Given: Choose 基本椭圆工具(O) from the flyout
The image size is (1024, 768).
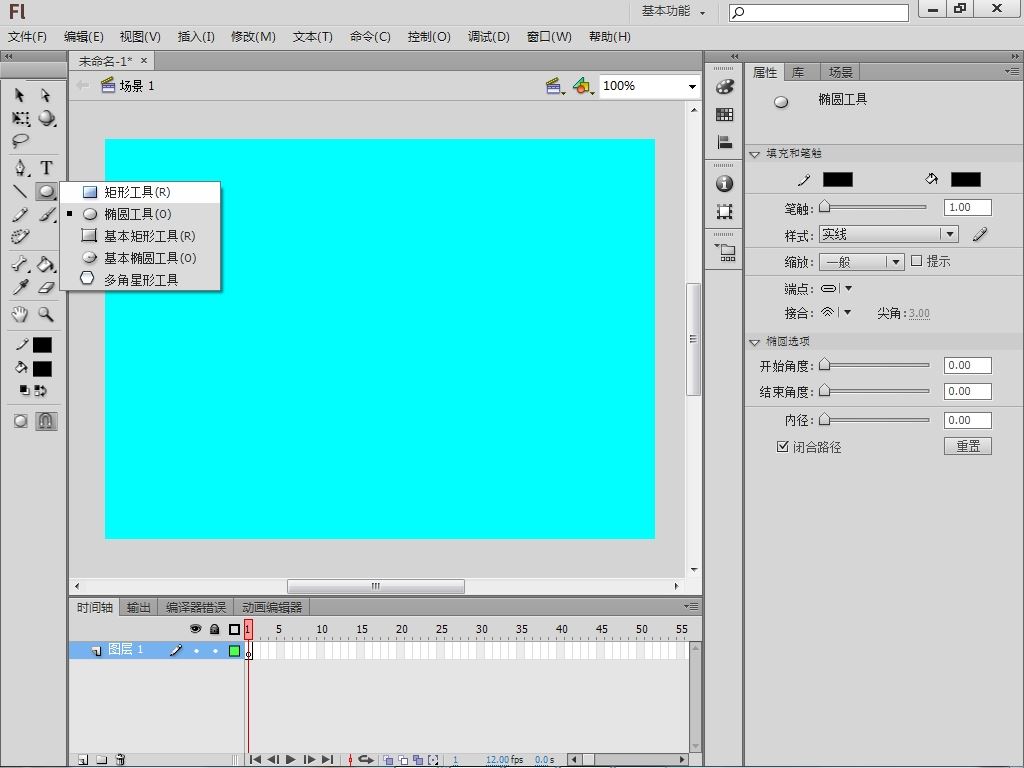Looking at the screenshot, I should (140, 258).
